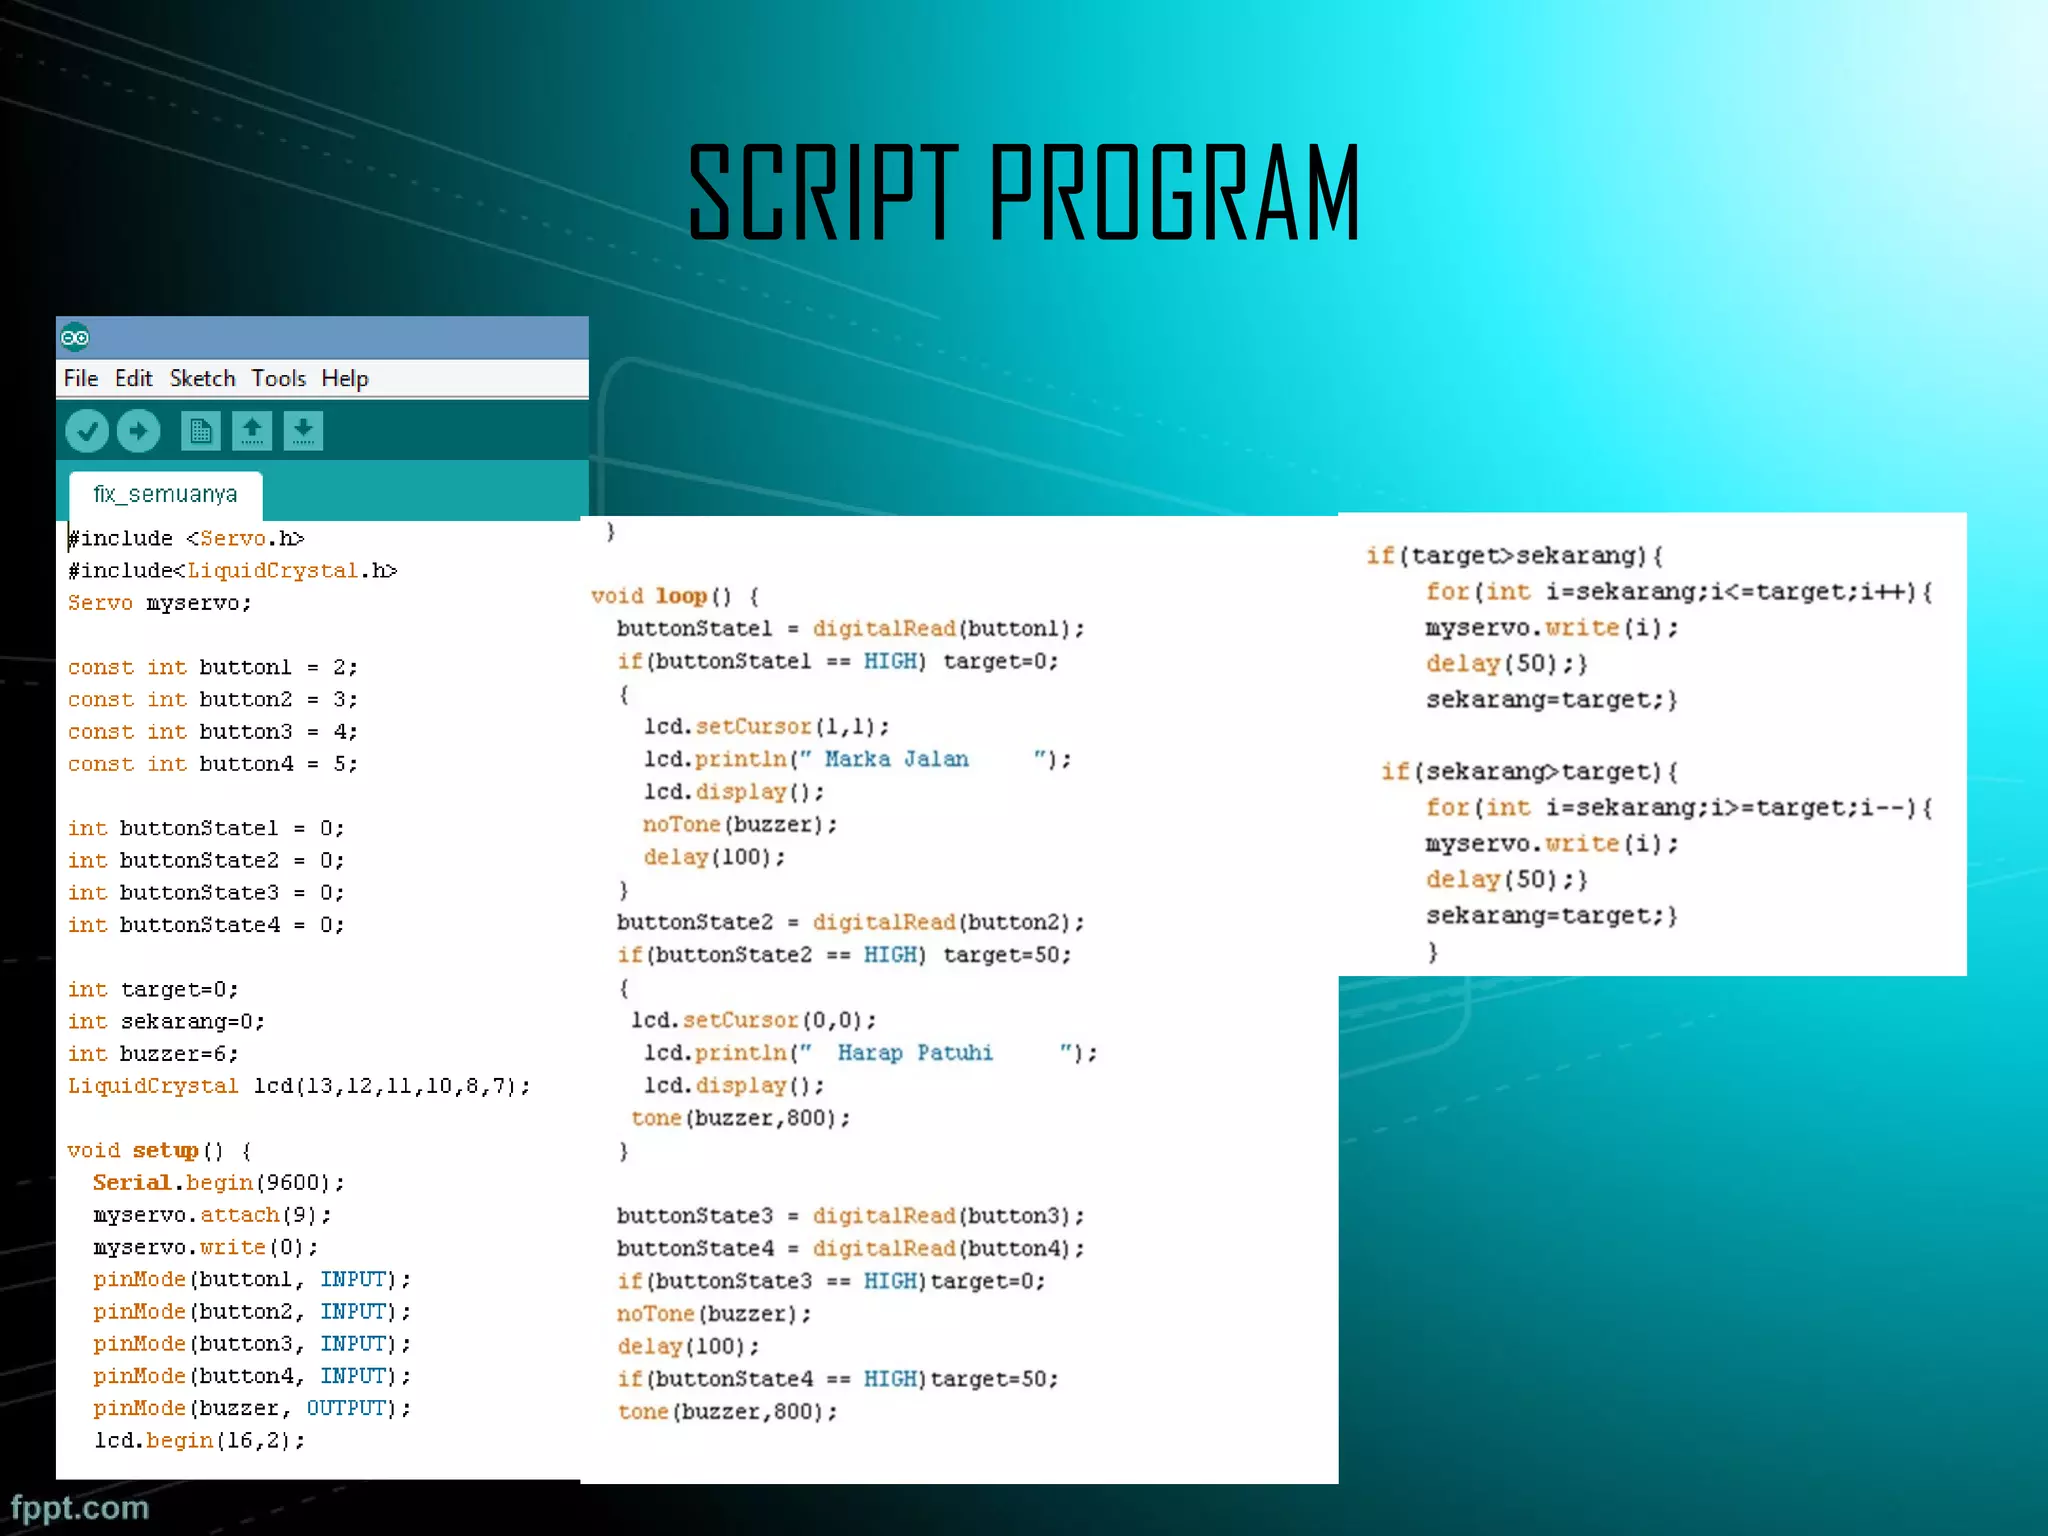Screen dimensions: 2048x1536
Task: Click the Serial.begin(9600) line
Action: coord(218,1183)
